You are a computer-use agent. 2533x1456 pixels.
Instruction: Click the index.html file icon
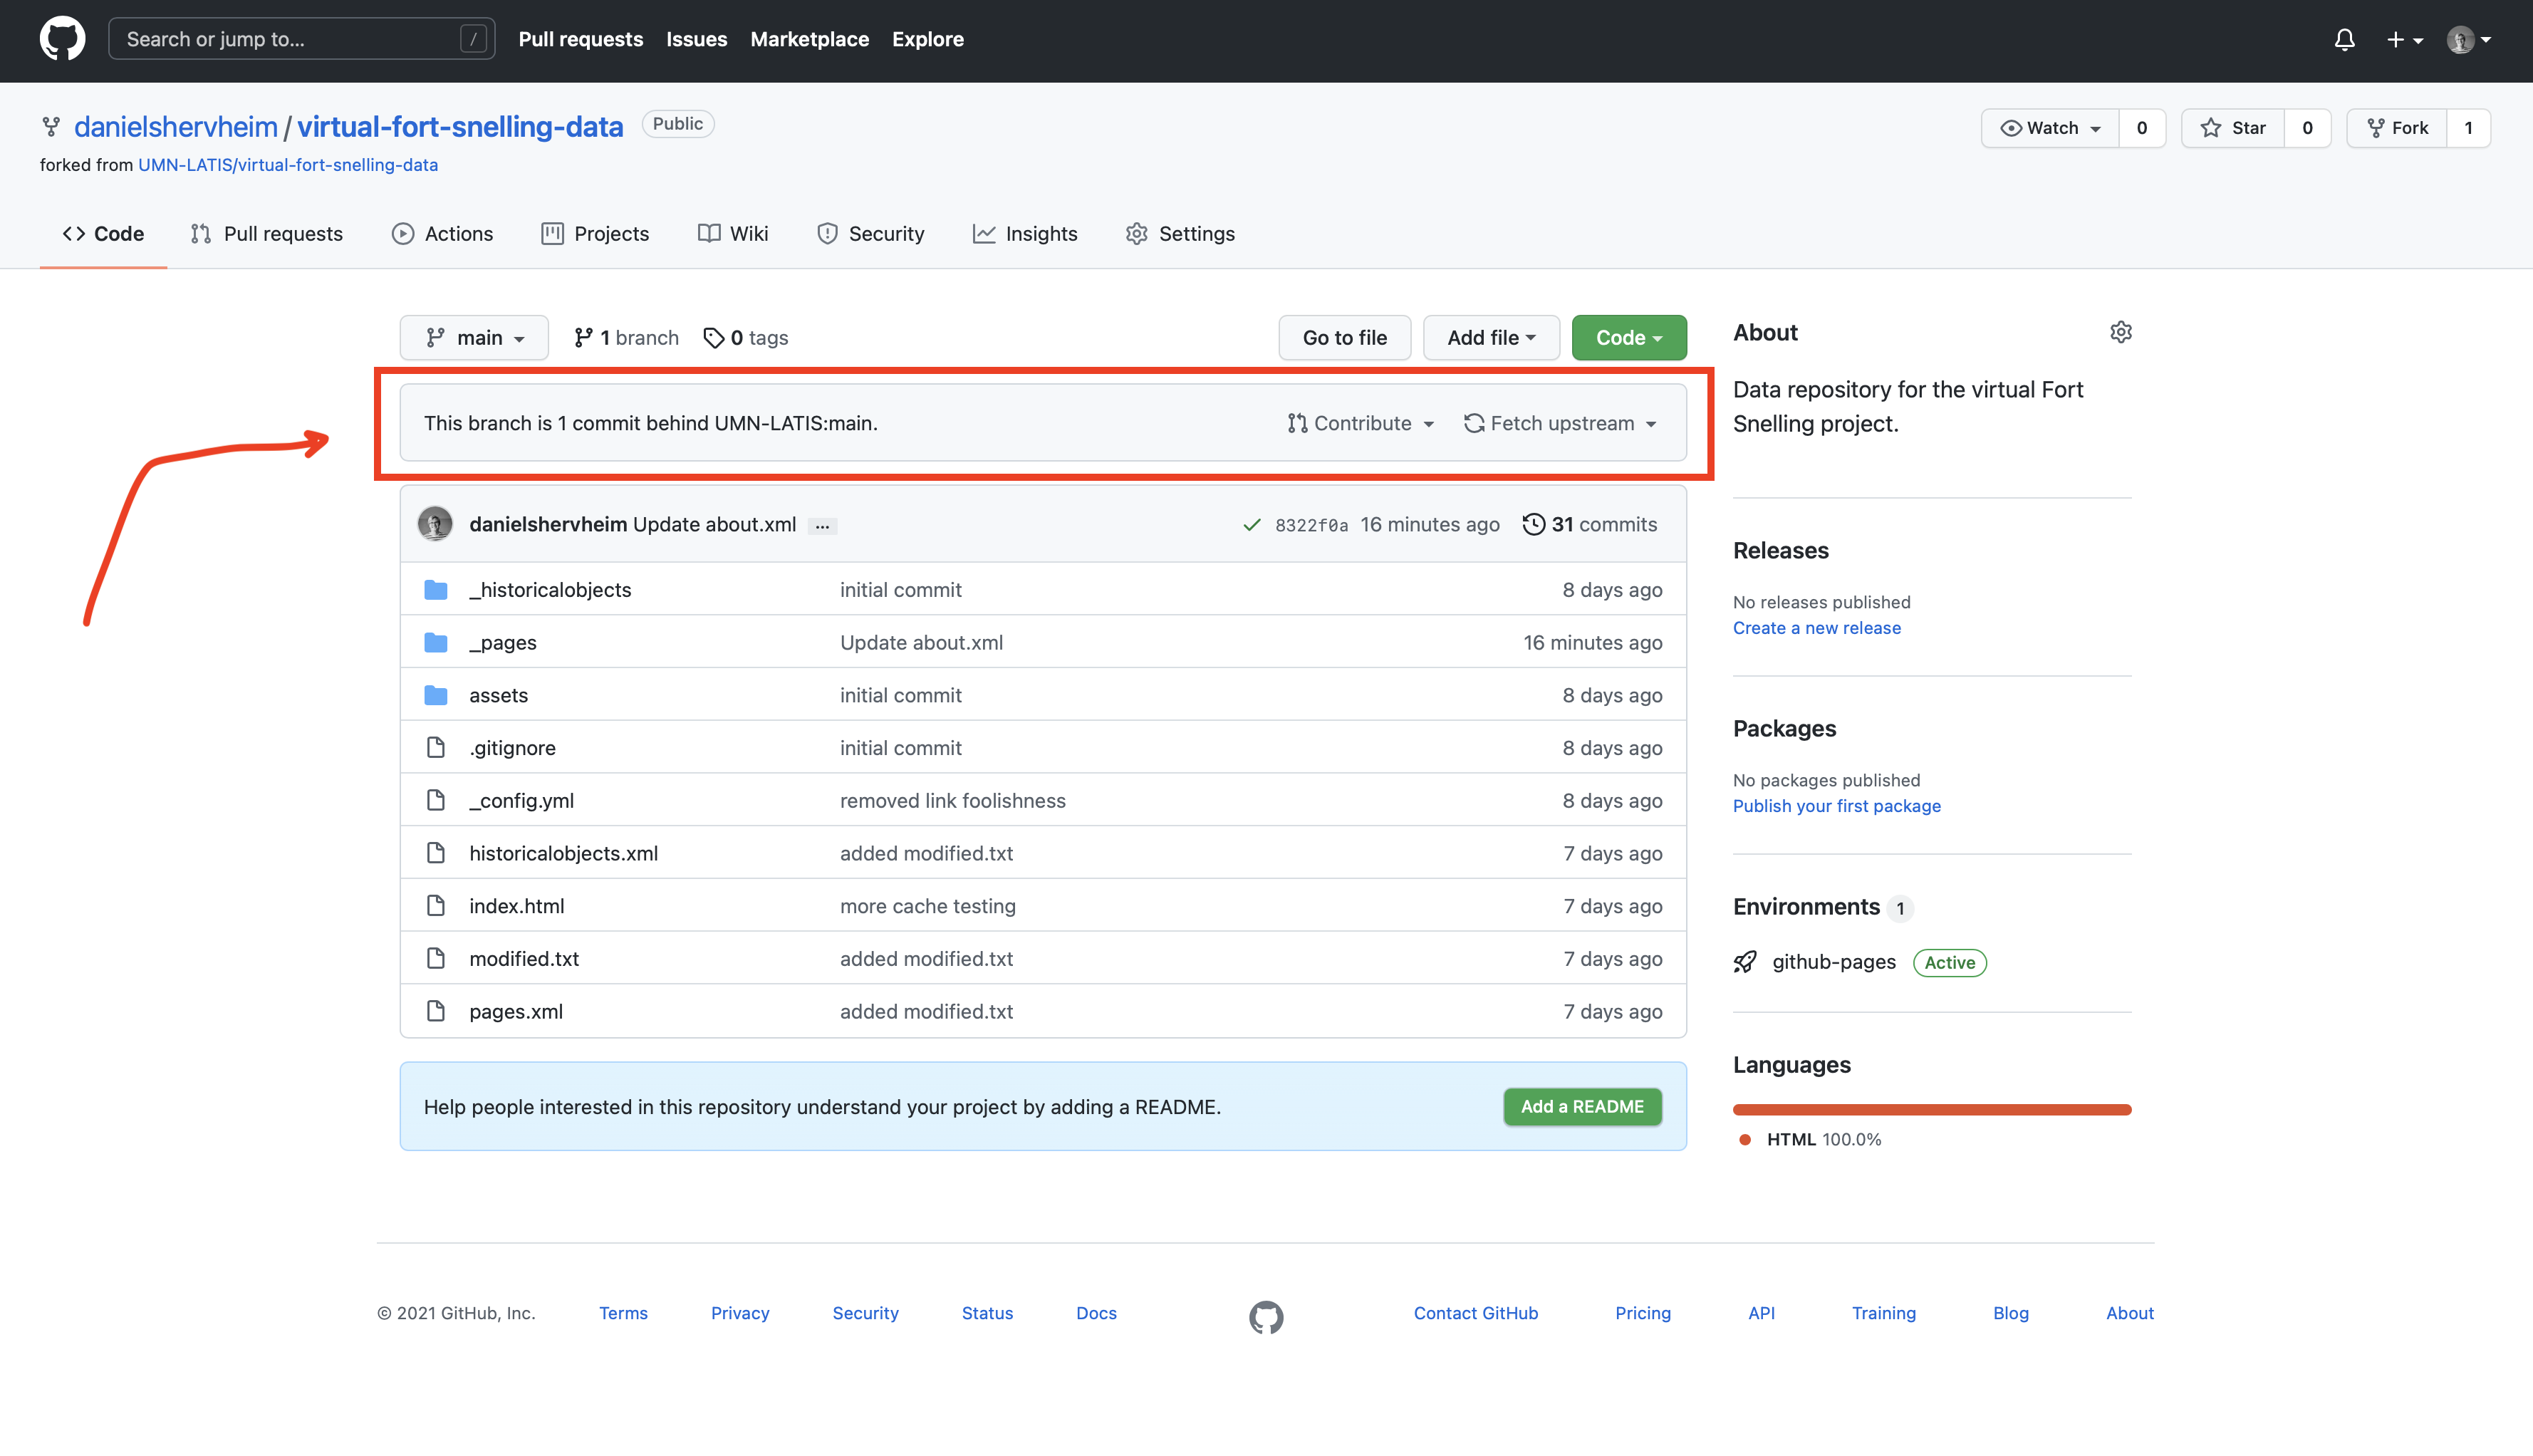tap(435, 905)
